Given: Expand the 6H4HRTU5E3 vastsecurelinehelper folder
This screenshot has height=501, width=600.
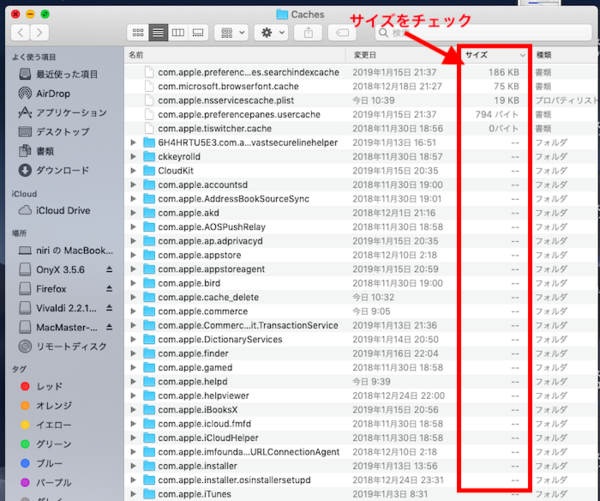Looking at the screenshot, I should (133, 142).
